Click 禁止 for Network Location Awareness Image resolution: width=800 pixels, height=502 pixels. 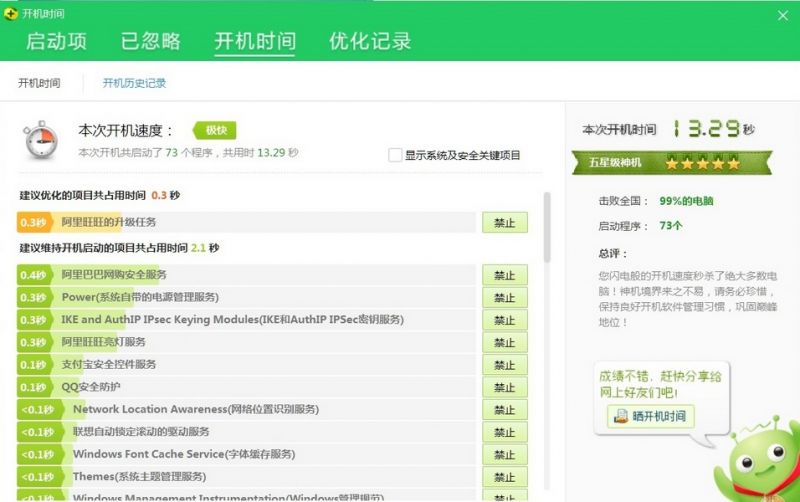(x=505, y=410)
